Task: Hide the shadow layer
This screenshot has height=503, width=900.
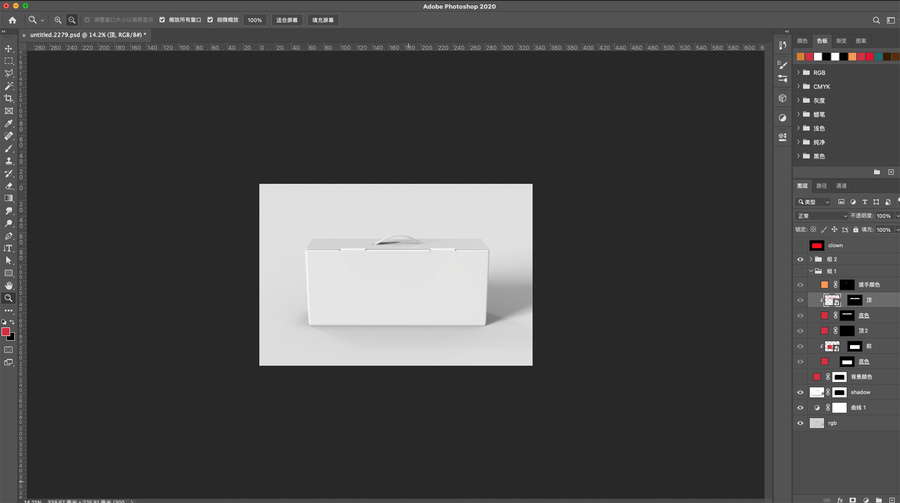Action: click(x=800, y=393)
